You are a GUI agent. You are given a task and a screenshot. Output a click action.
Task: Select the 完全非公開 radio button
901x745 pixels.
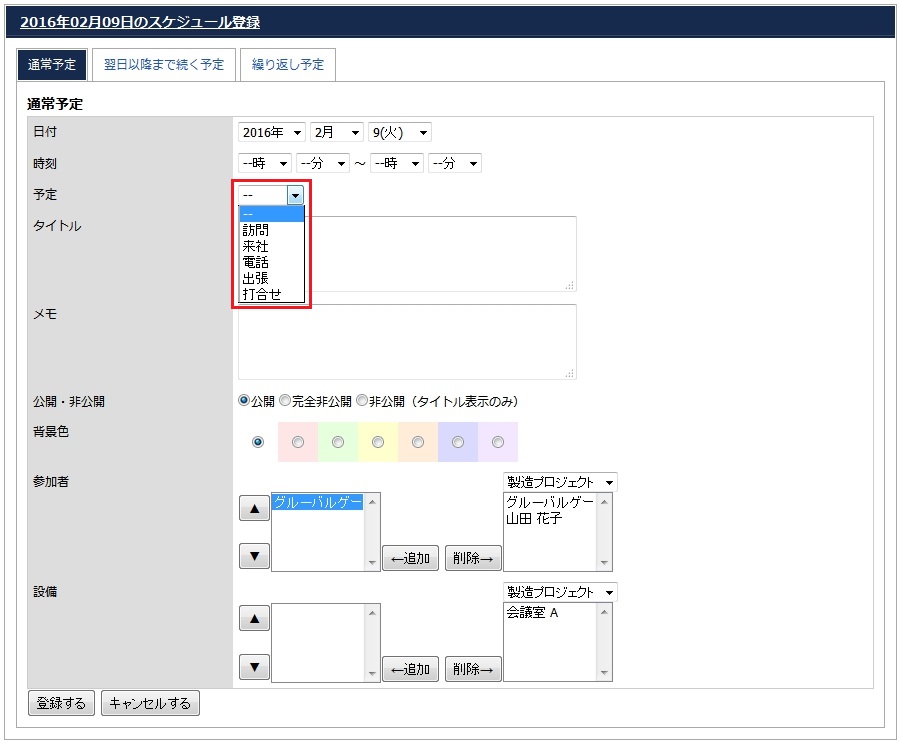(285, 401)
